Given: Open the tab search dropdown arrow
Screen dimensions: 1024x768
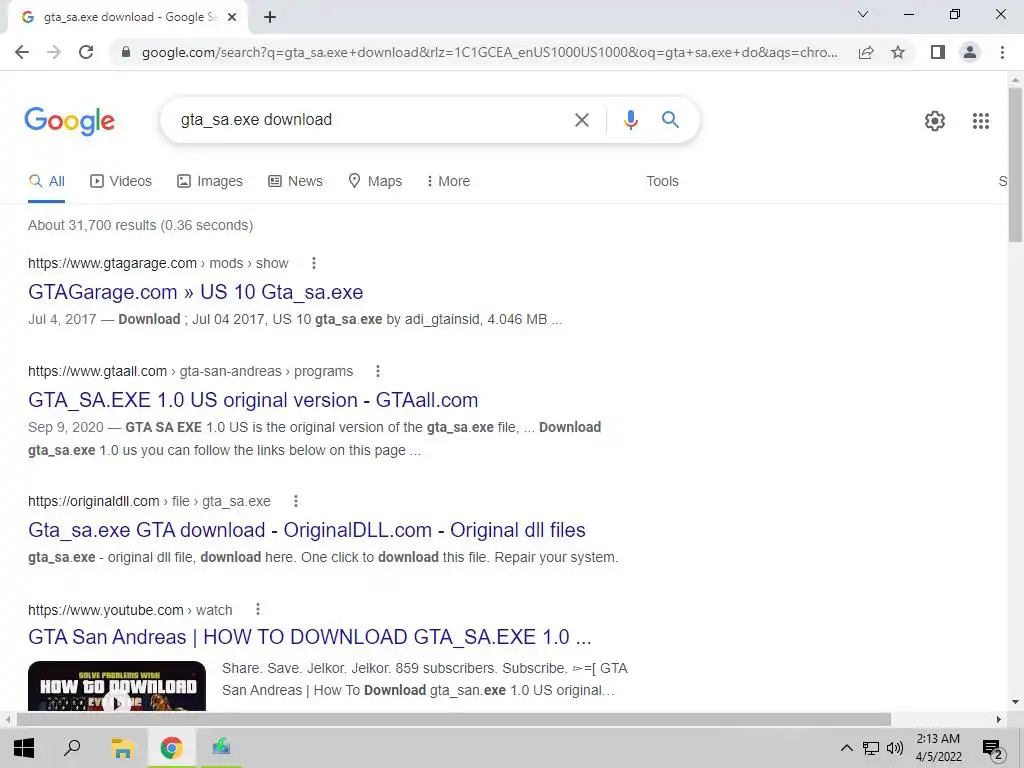Looking at the screenshot, I should pyautogui.click(x=863, y=14).
